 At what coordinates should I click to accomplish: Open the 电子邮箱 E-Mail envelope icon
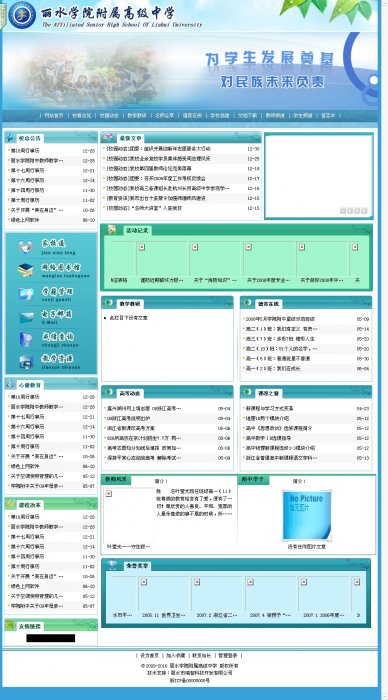click(x=26, y=317)
